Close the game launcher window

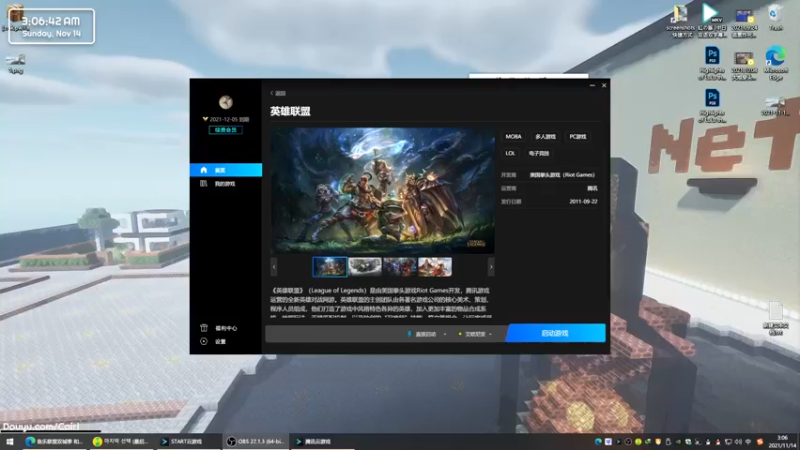click(604, 86)
